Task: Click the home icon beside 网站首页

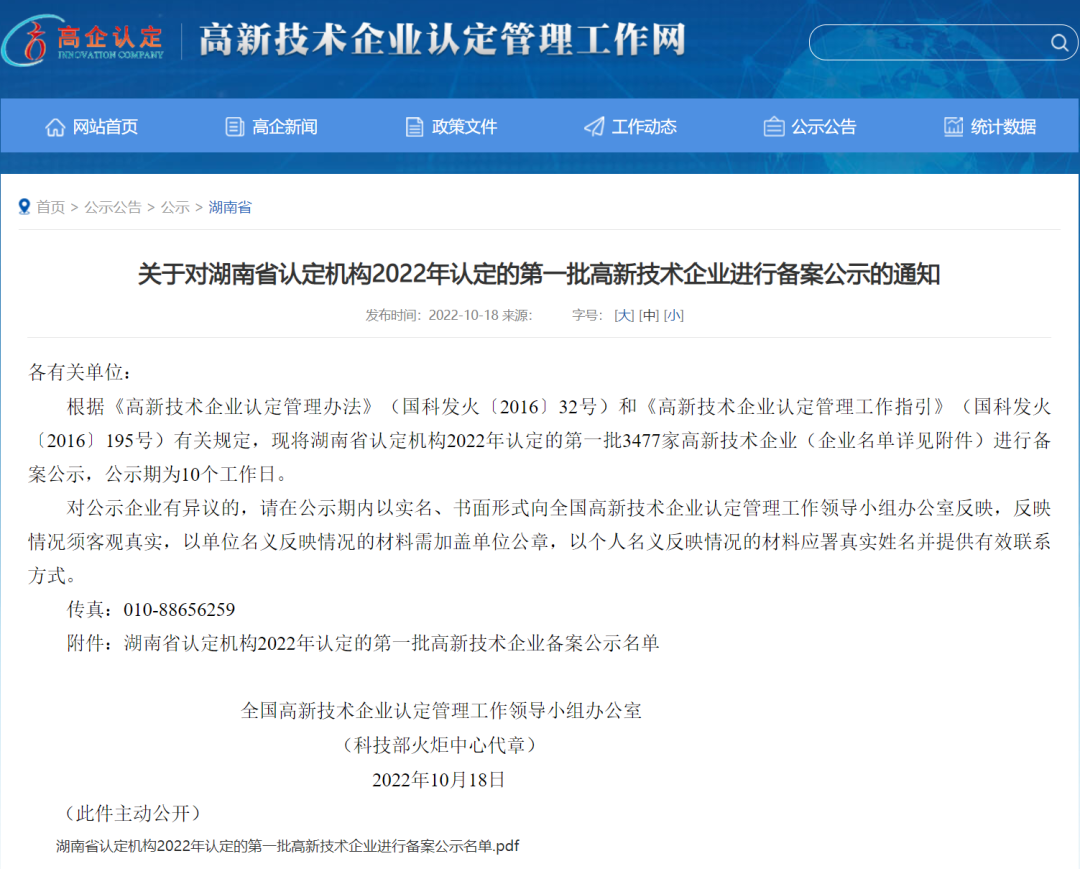Action: pos(55,126)
